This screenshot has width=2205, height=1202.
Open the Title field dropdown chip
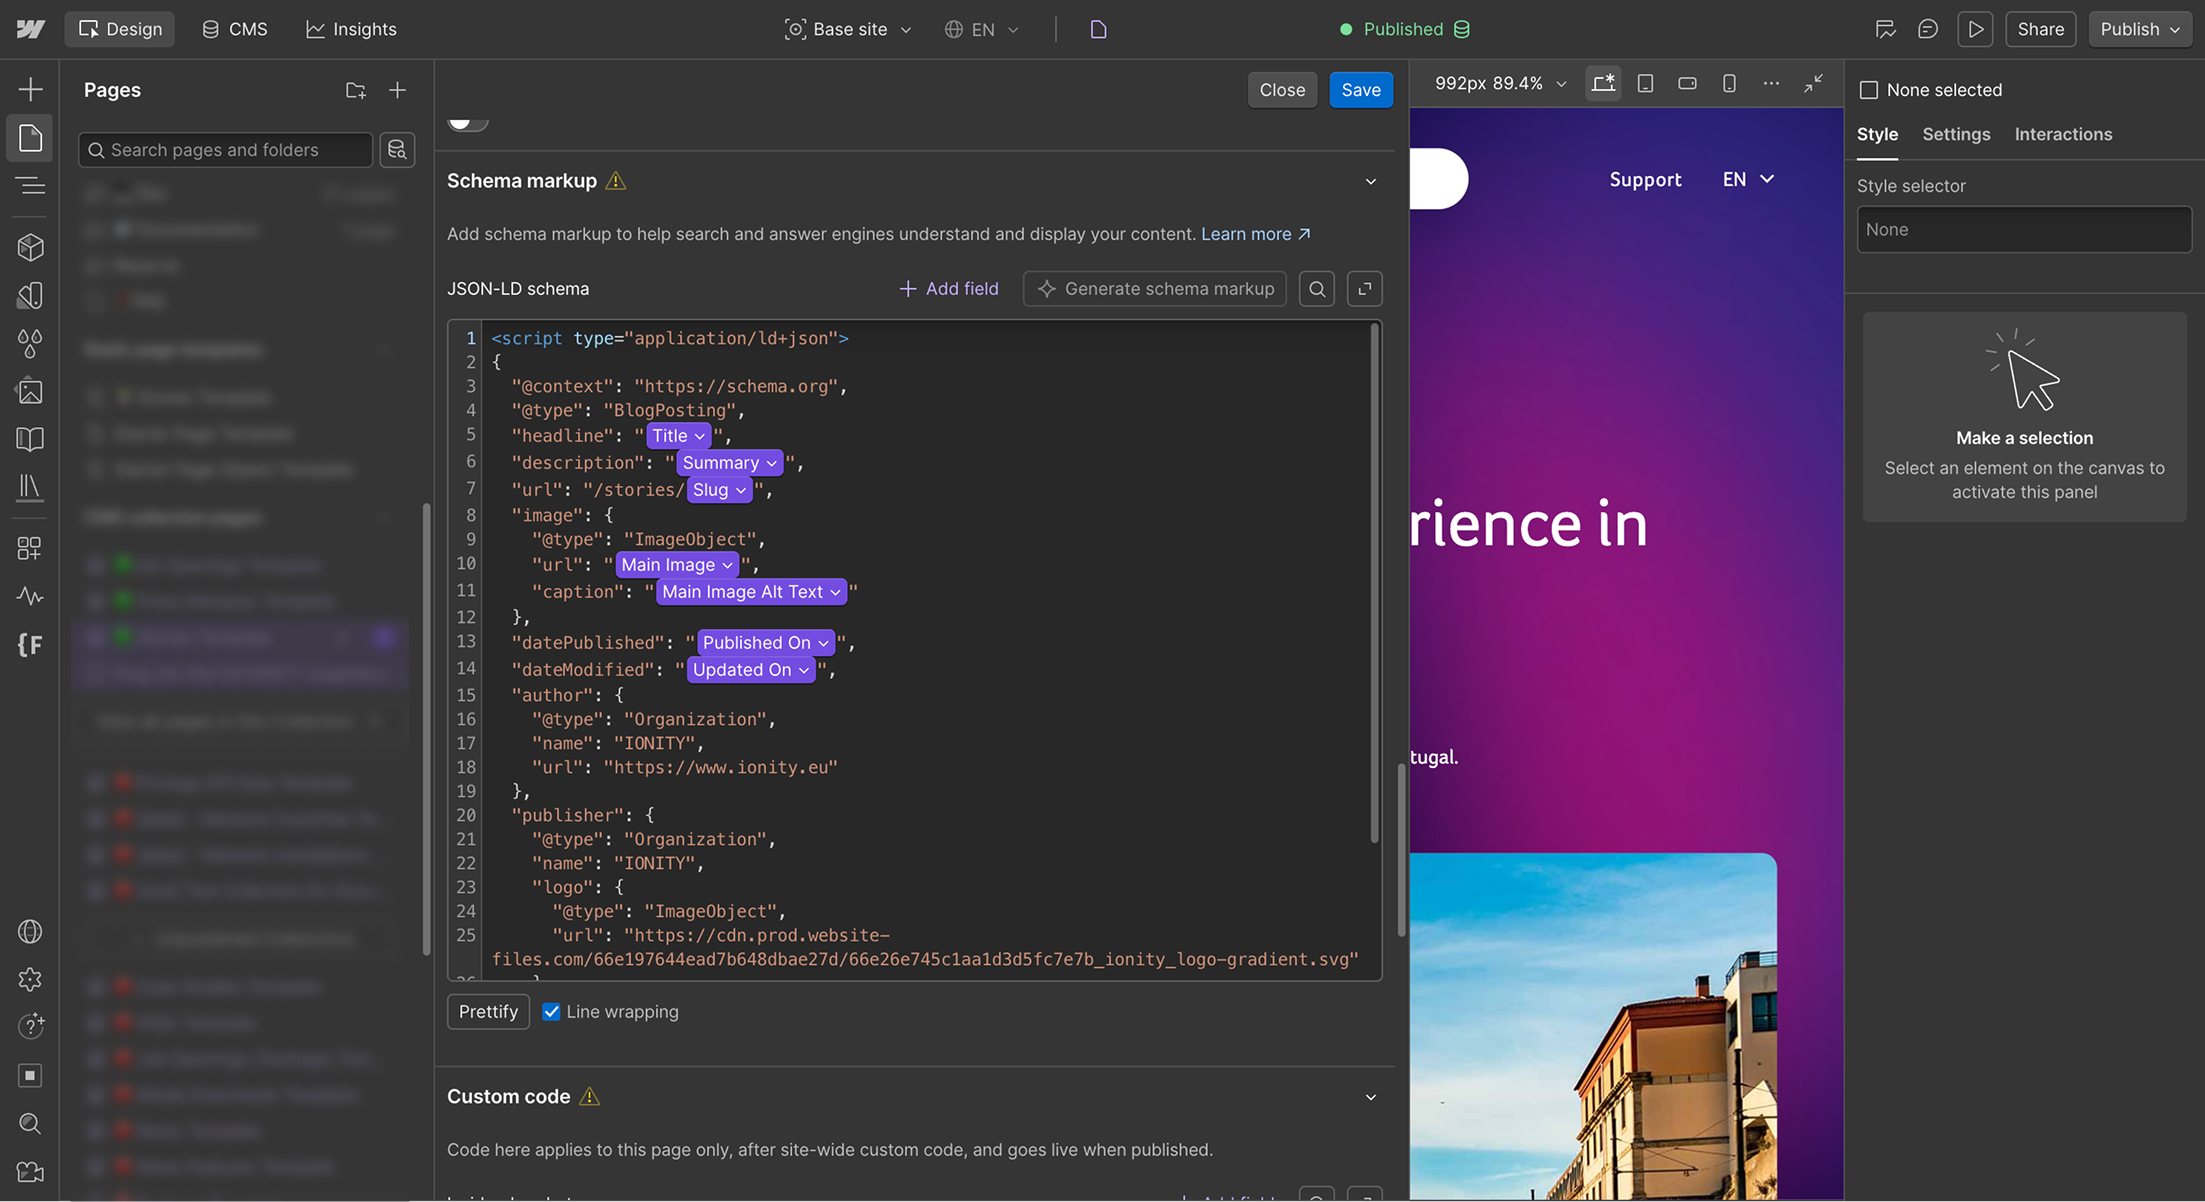[679, 436]
